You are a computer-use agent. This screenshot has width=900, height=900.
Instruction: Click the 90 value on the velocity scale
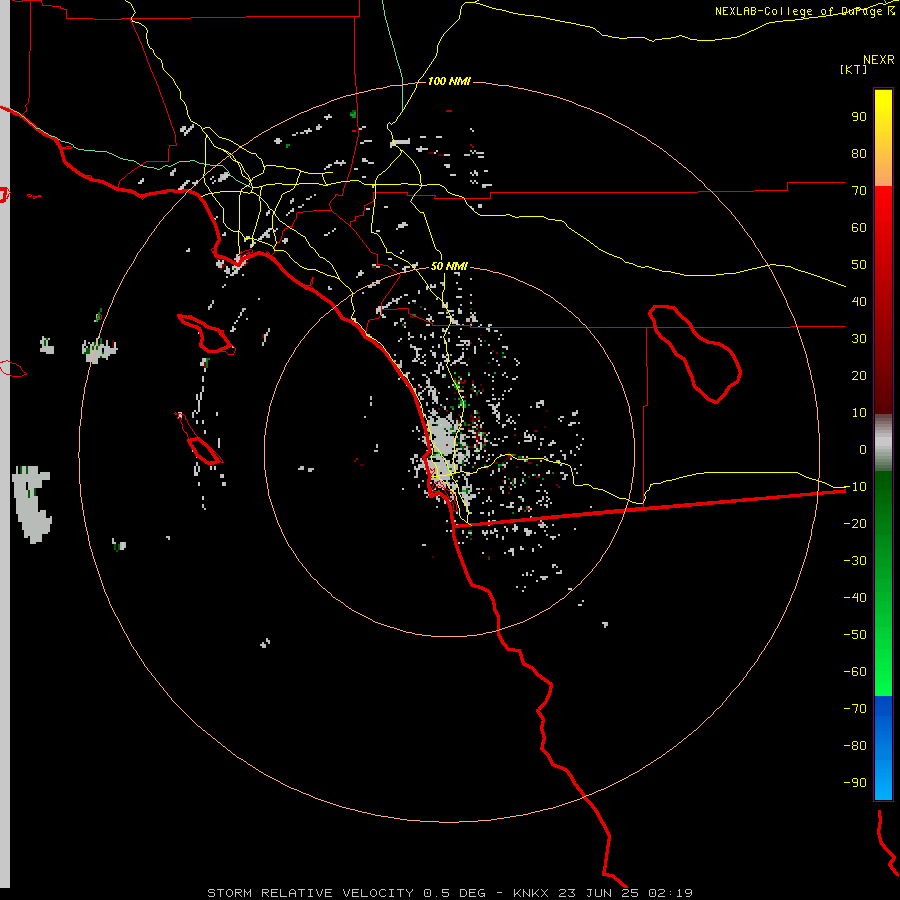(859, 117)
